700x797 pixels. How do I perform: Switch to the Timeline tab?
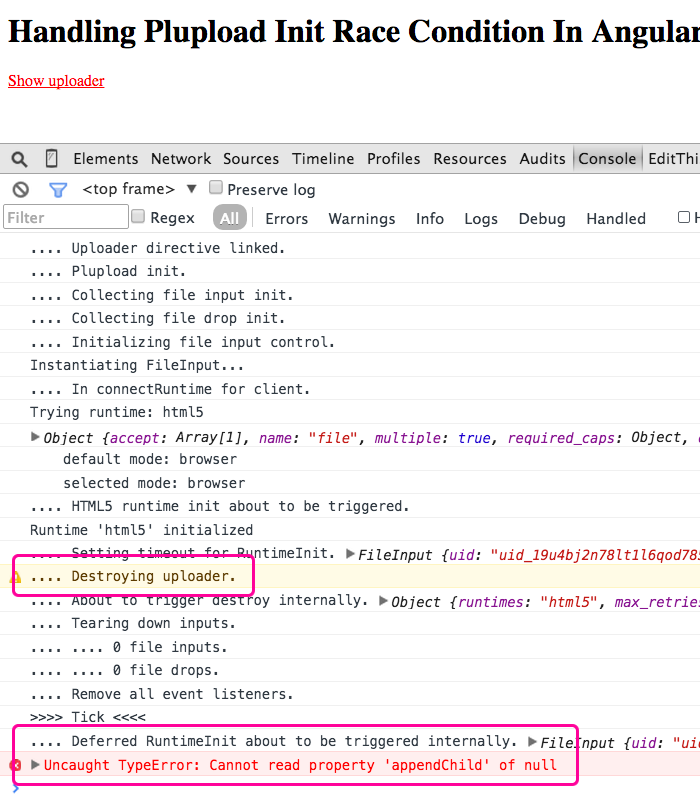(323, 159)
